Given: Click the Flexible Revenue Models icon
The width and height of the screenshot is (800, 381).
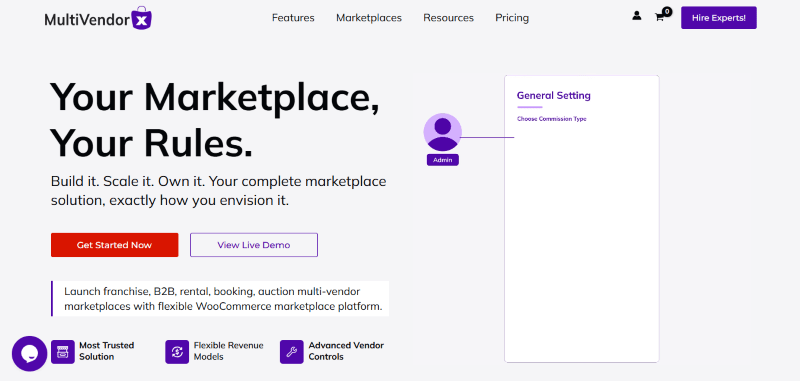Looking at the screenshot, I should pos(177,352).
